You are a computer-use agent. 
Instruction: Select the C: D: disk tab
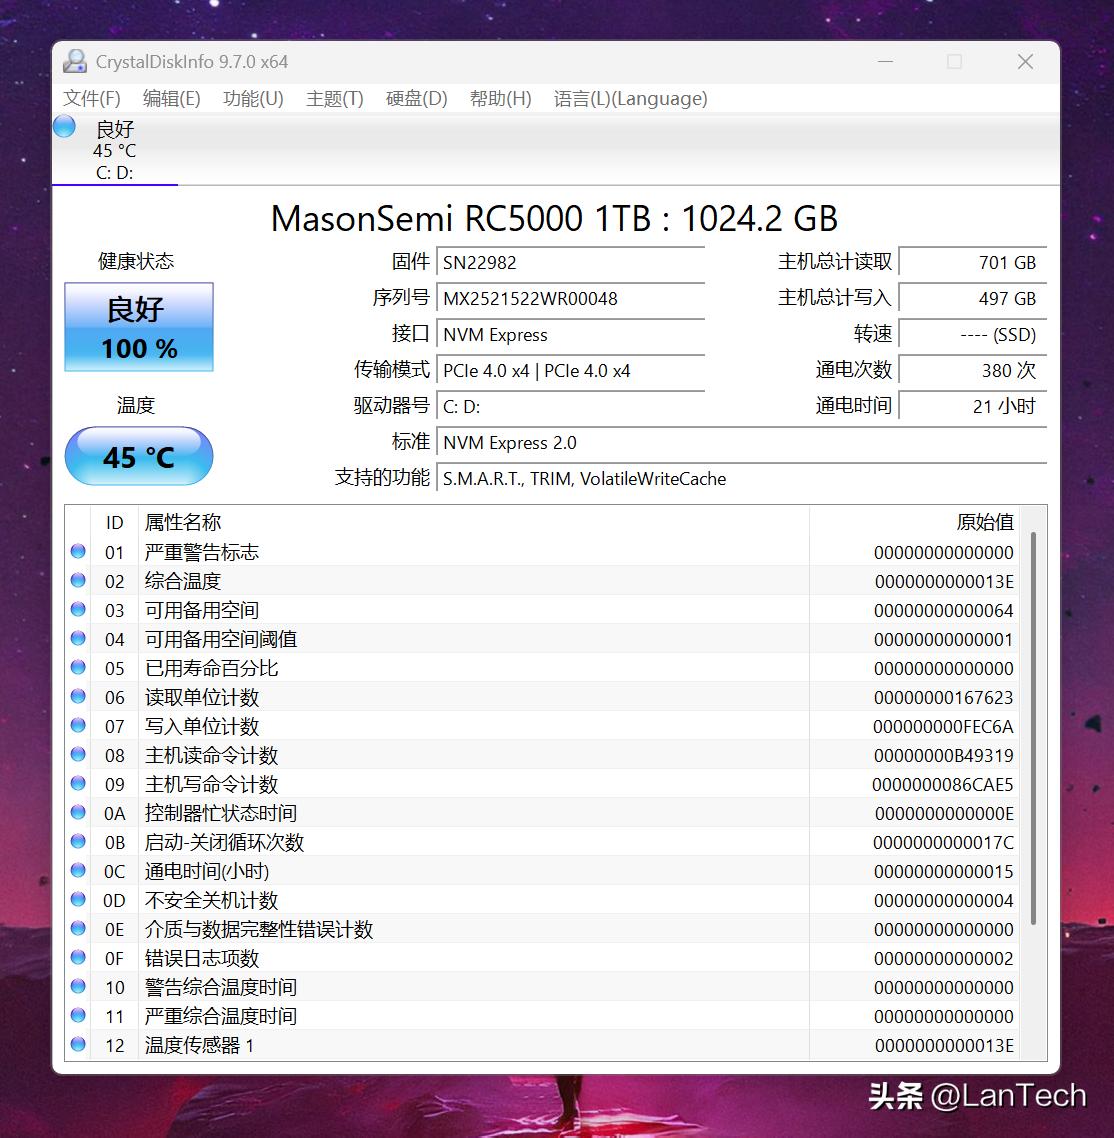115,150
